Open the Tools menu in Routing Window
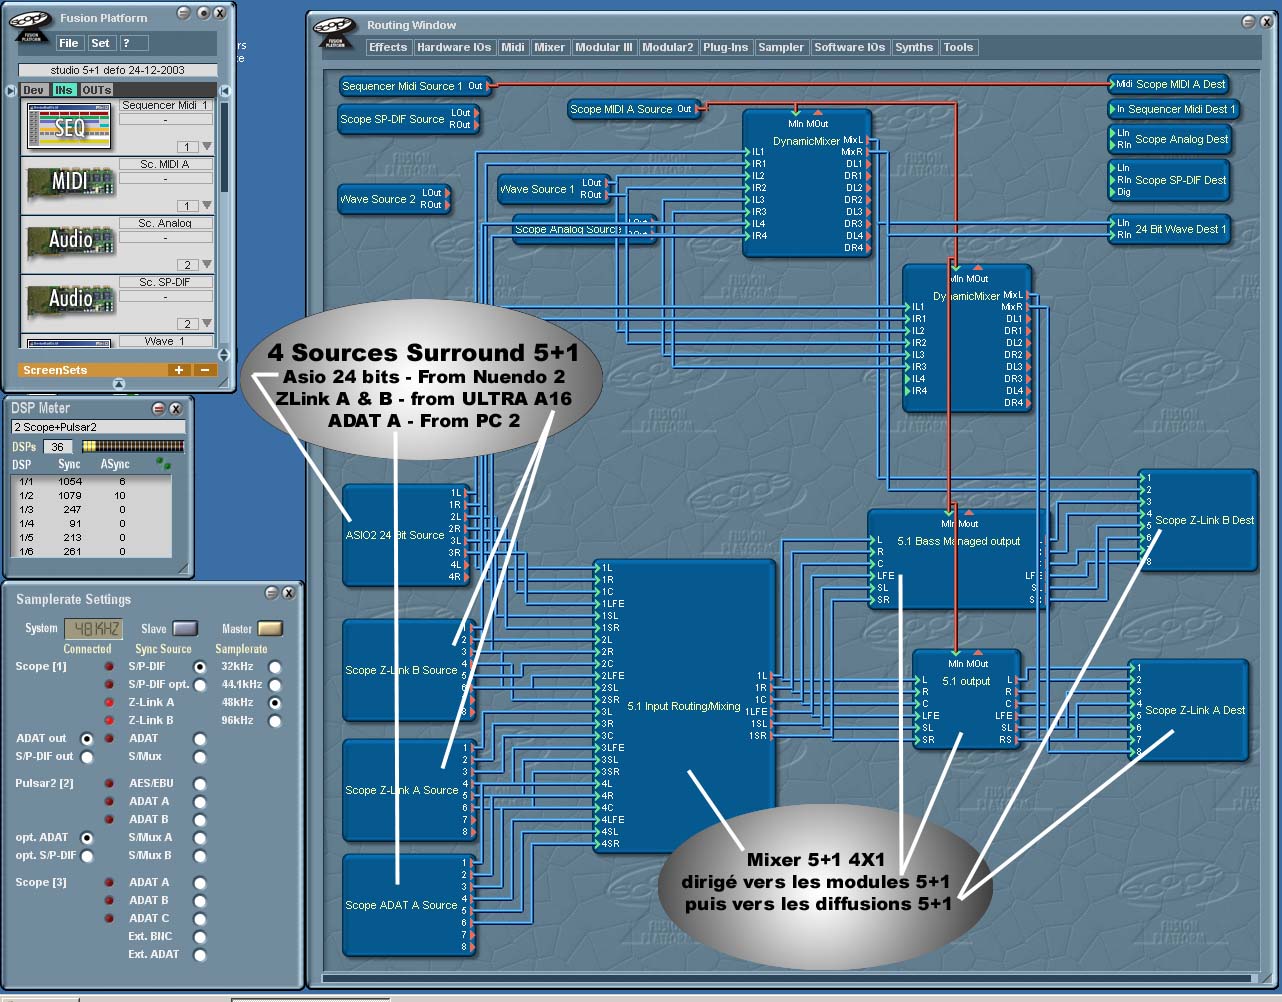1282x1002 pixels. (x=958, y=47)
